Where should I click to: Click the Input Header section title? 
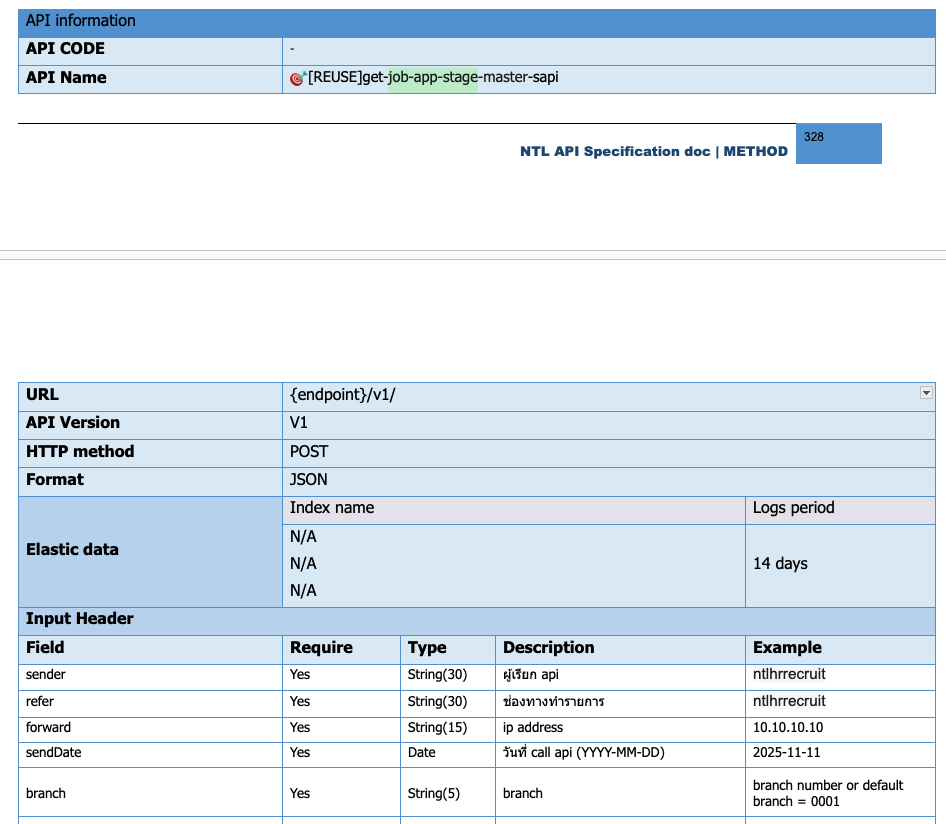pos(80,619)
